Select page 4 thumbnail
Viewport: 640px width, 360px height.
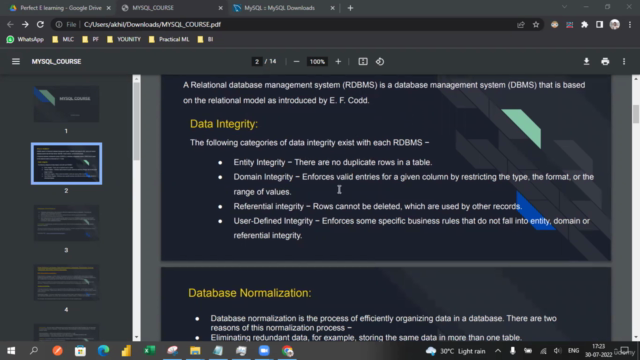point(66,282)
